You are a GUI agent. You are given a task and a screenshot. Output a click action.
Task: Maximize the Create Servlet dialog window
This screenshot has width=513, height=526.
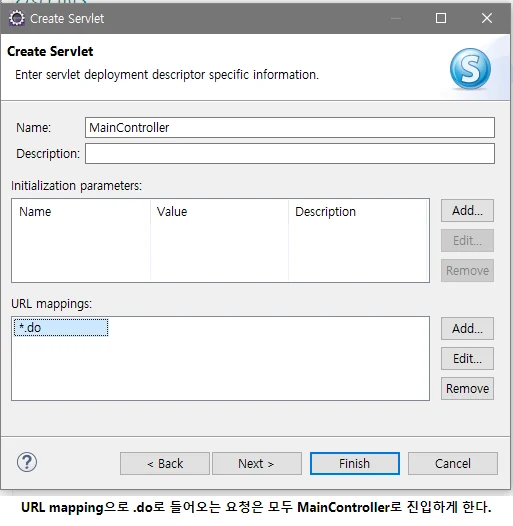[x=441, y=18]
